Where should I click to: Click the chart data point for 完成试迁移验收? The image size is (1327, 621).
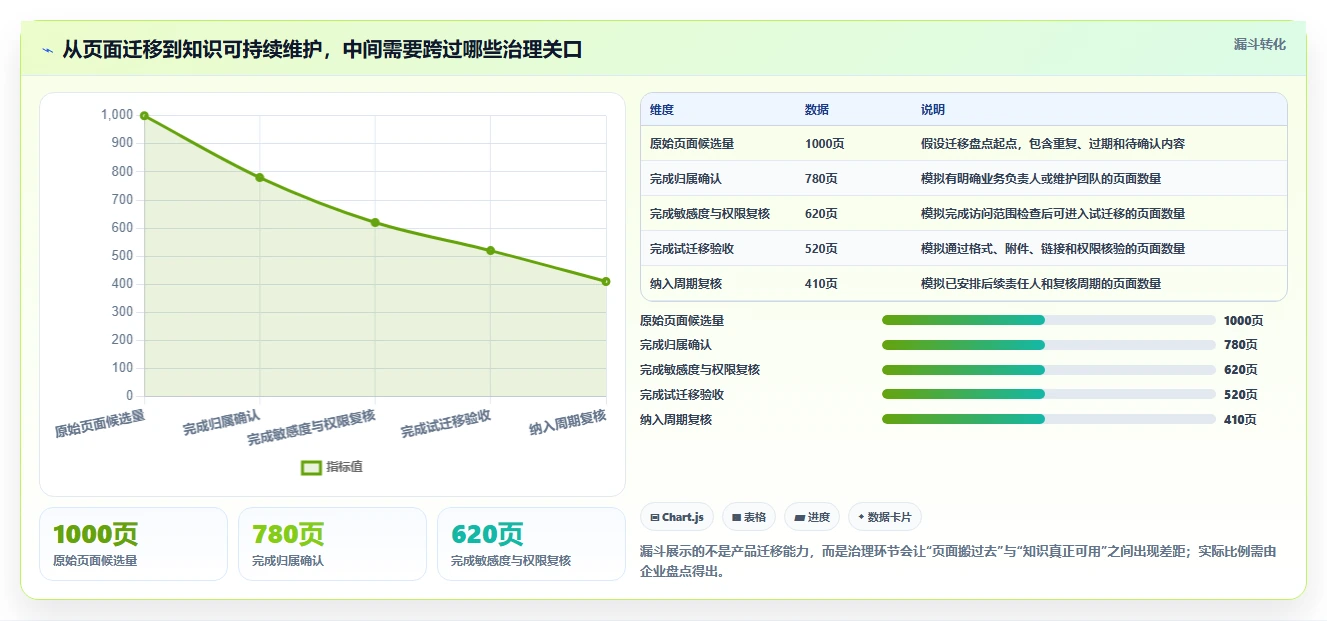tap(490, 250)
